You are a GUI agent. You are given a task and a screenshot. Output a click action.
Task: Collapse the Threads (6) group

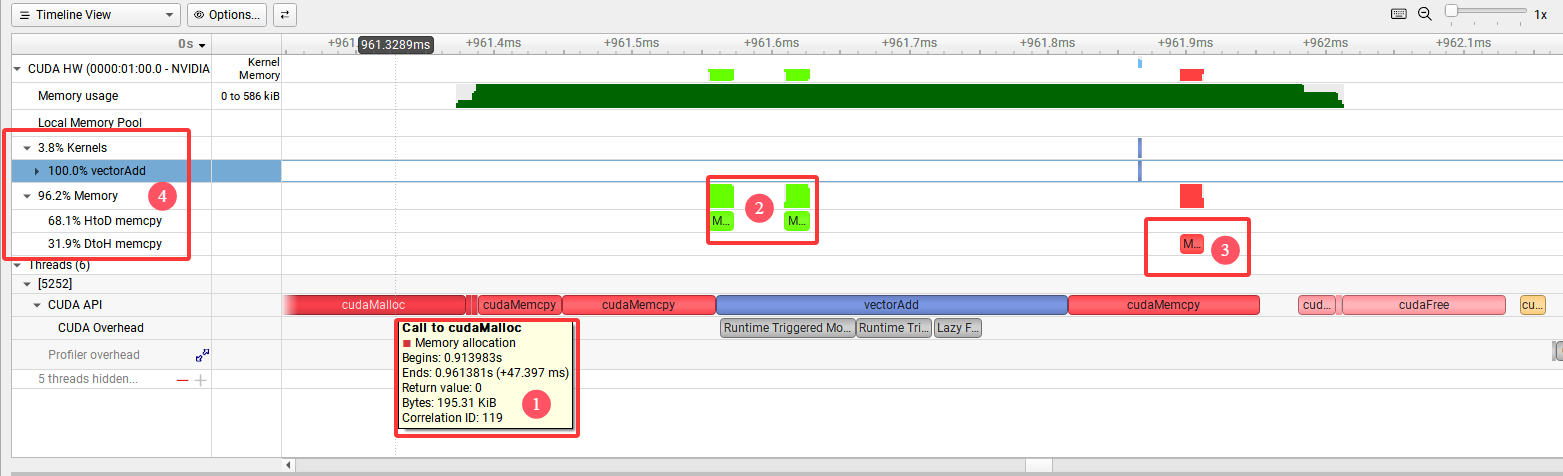click(x=18, y=265)
